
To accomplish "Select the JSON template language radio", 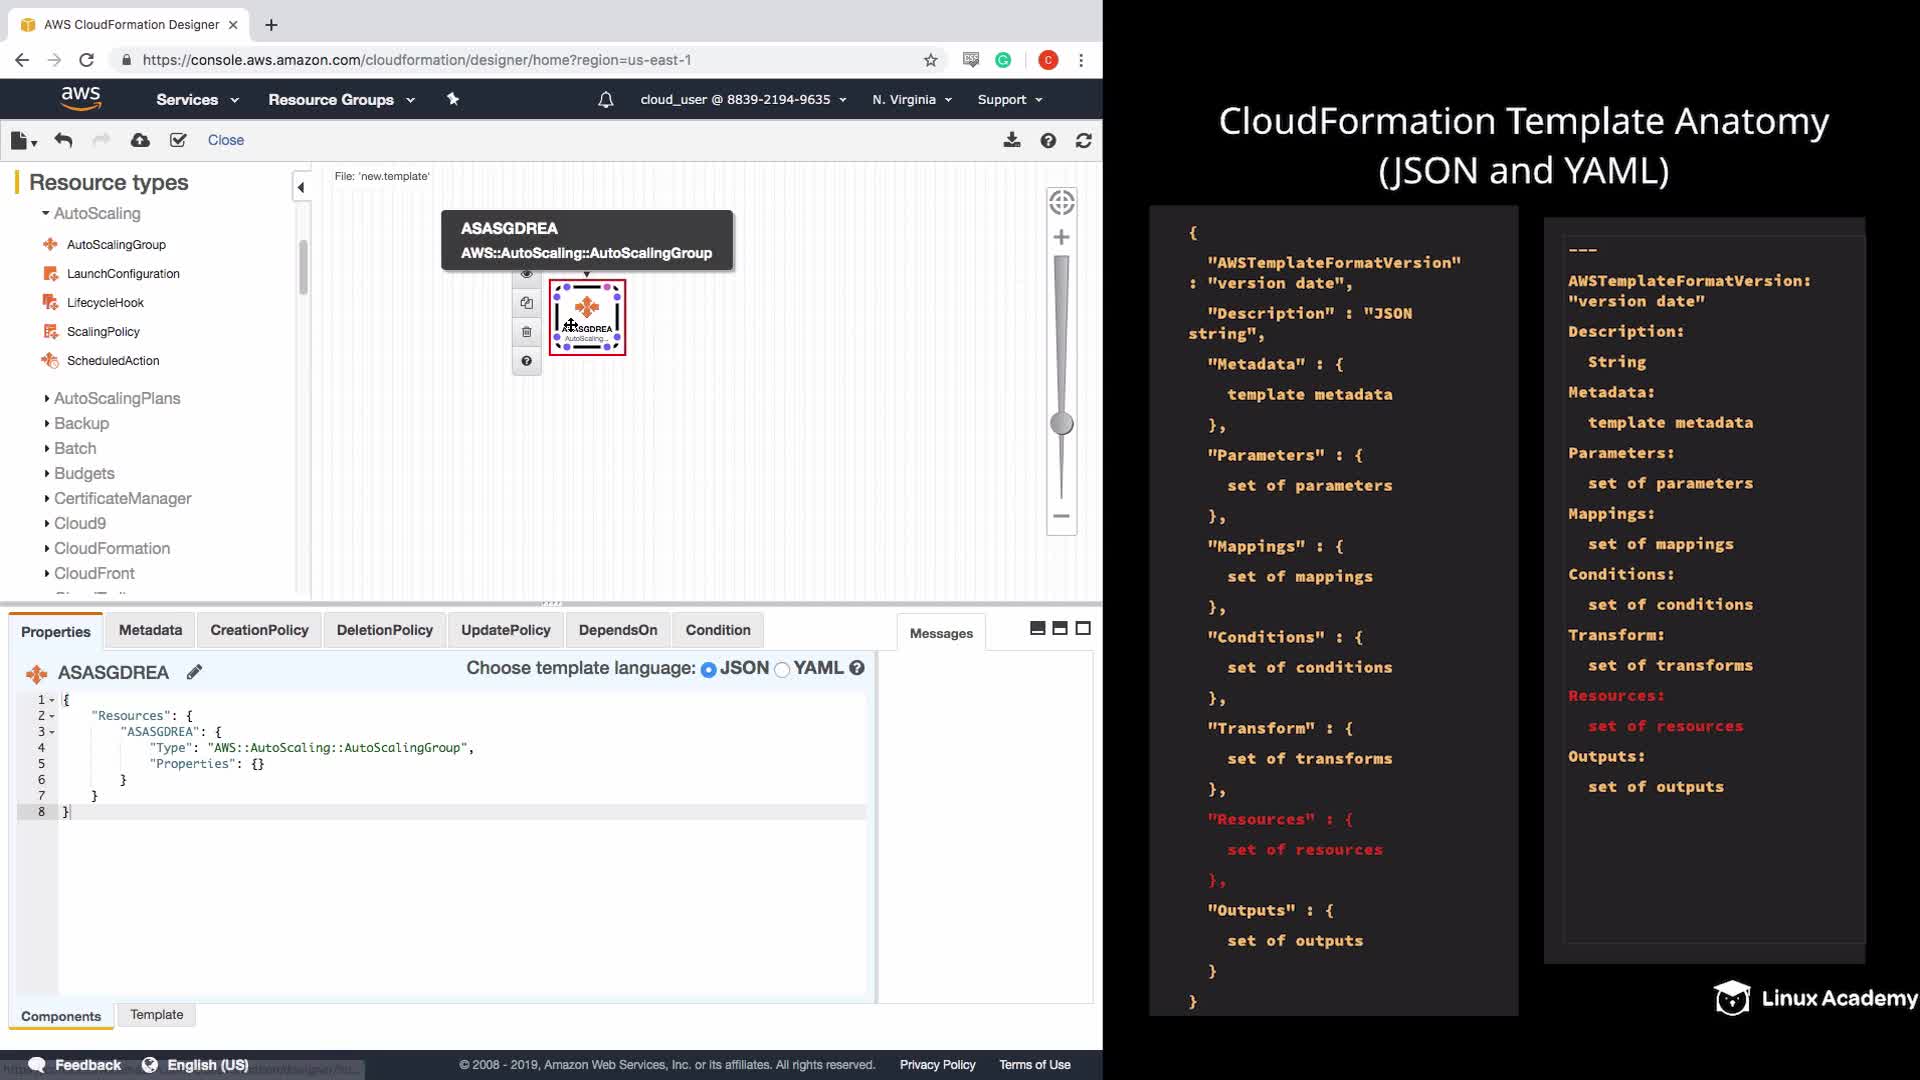I will 708,670.
